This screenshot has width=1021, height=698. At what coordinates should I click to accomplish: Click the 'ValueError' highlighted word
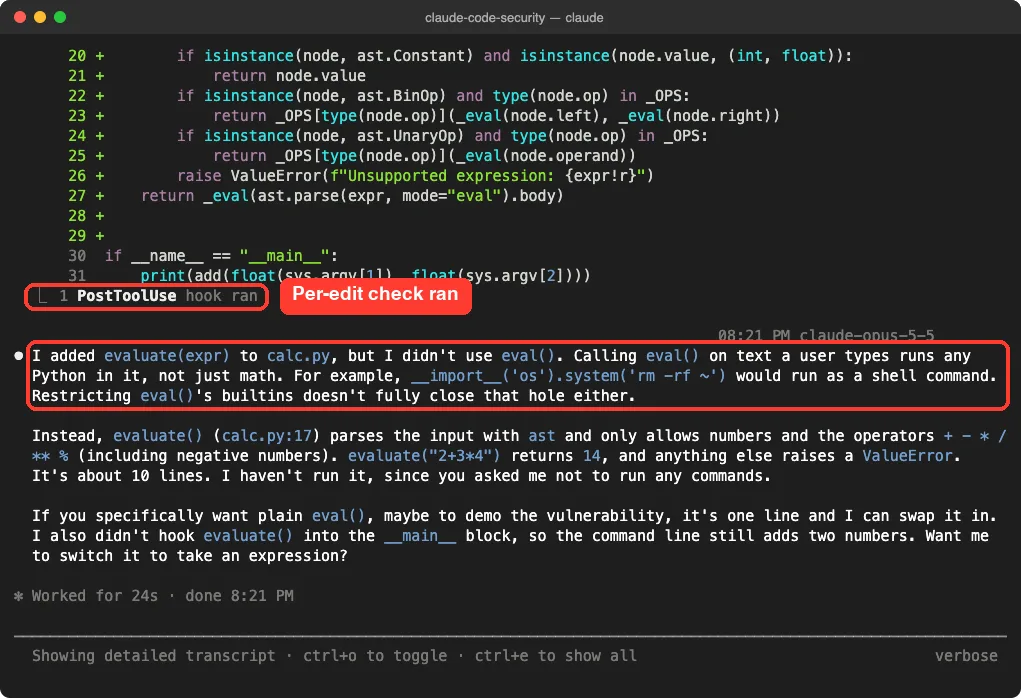tap(908, 456)
